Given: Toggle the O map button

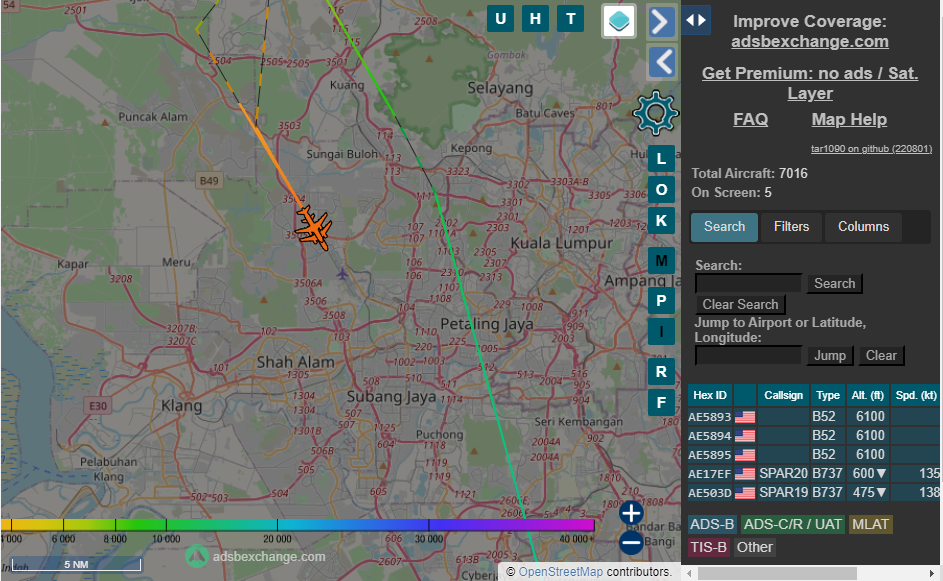Looking at the screenshot, I should point(661,189).
